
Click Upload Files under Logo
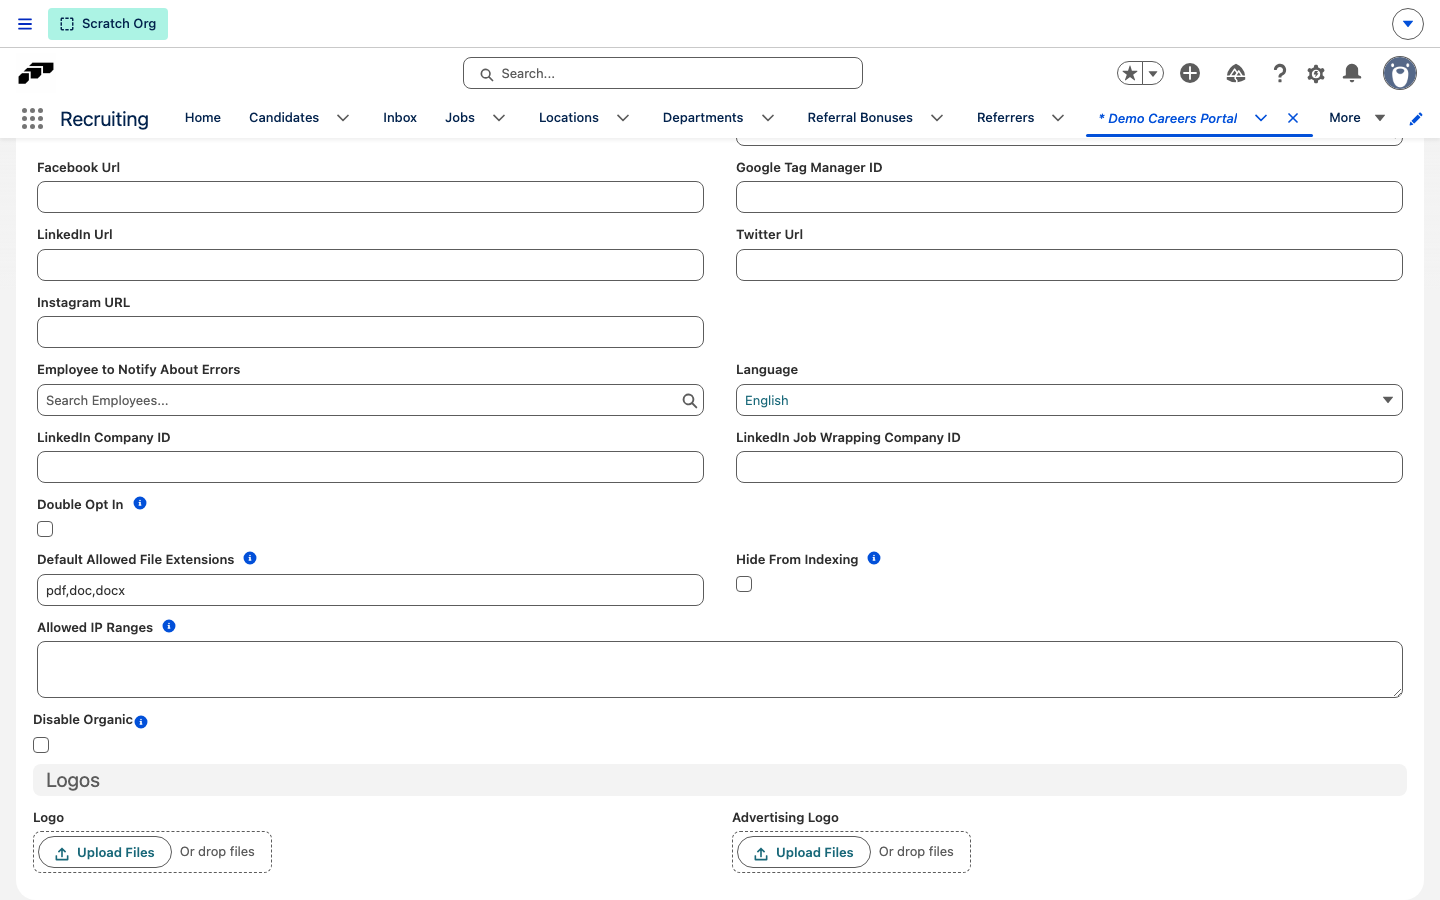(105, 853)
